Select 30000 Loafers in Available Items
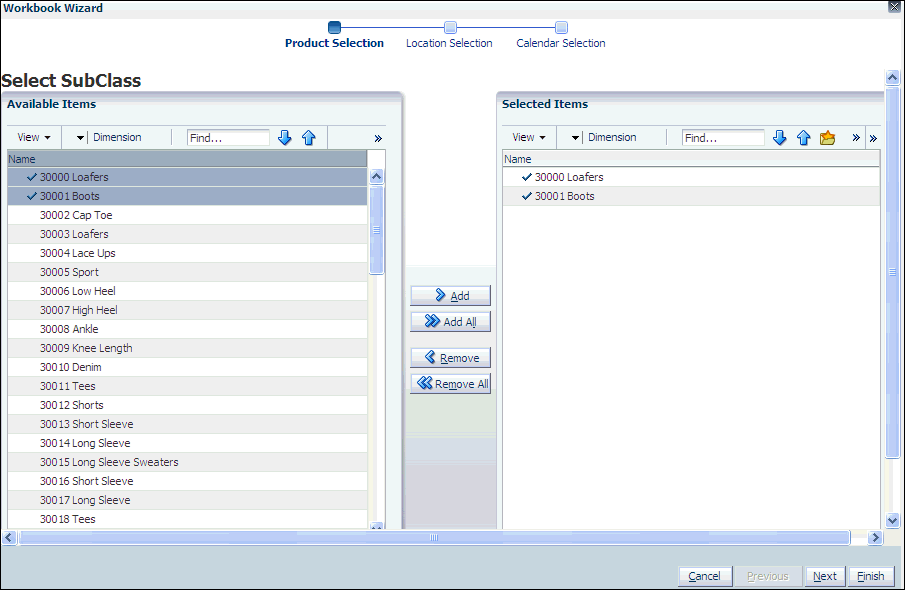Viewport: 905px width, 590px height. click(187, 177)
